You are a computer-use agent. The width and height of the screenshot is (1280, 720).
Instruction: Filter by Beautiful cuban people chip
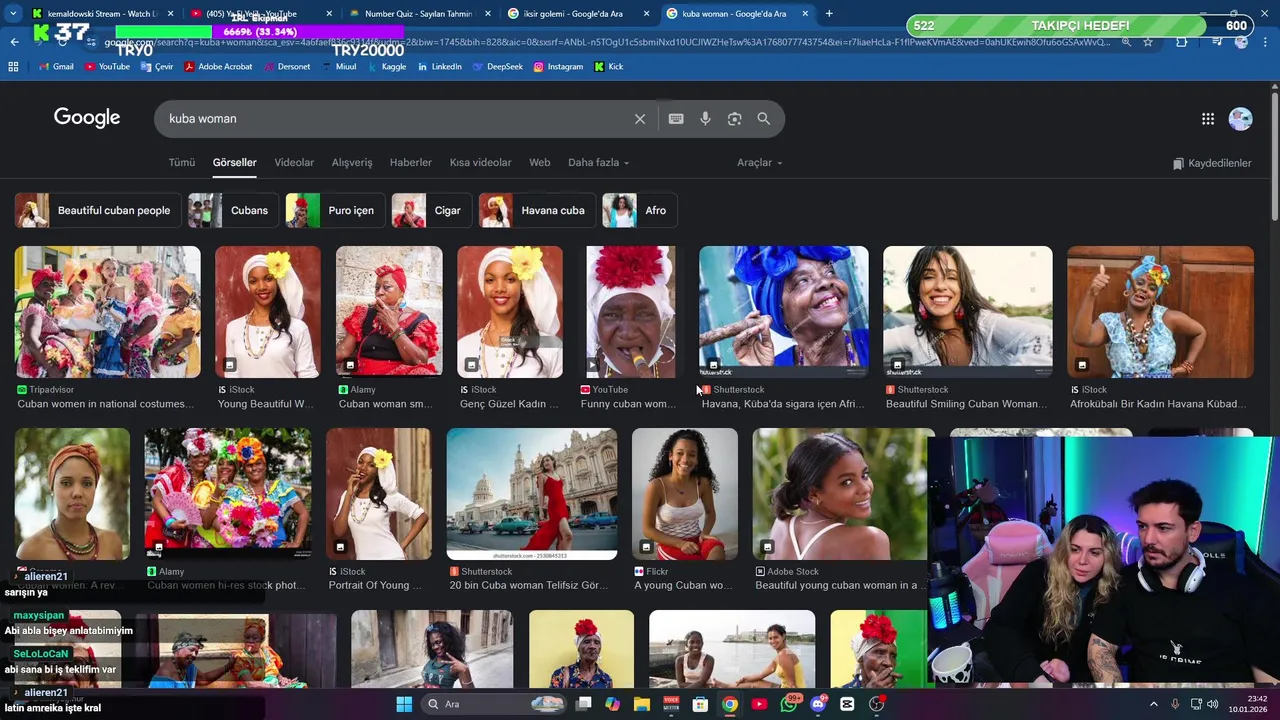coord(98,211)
